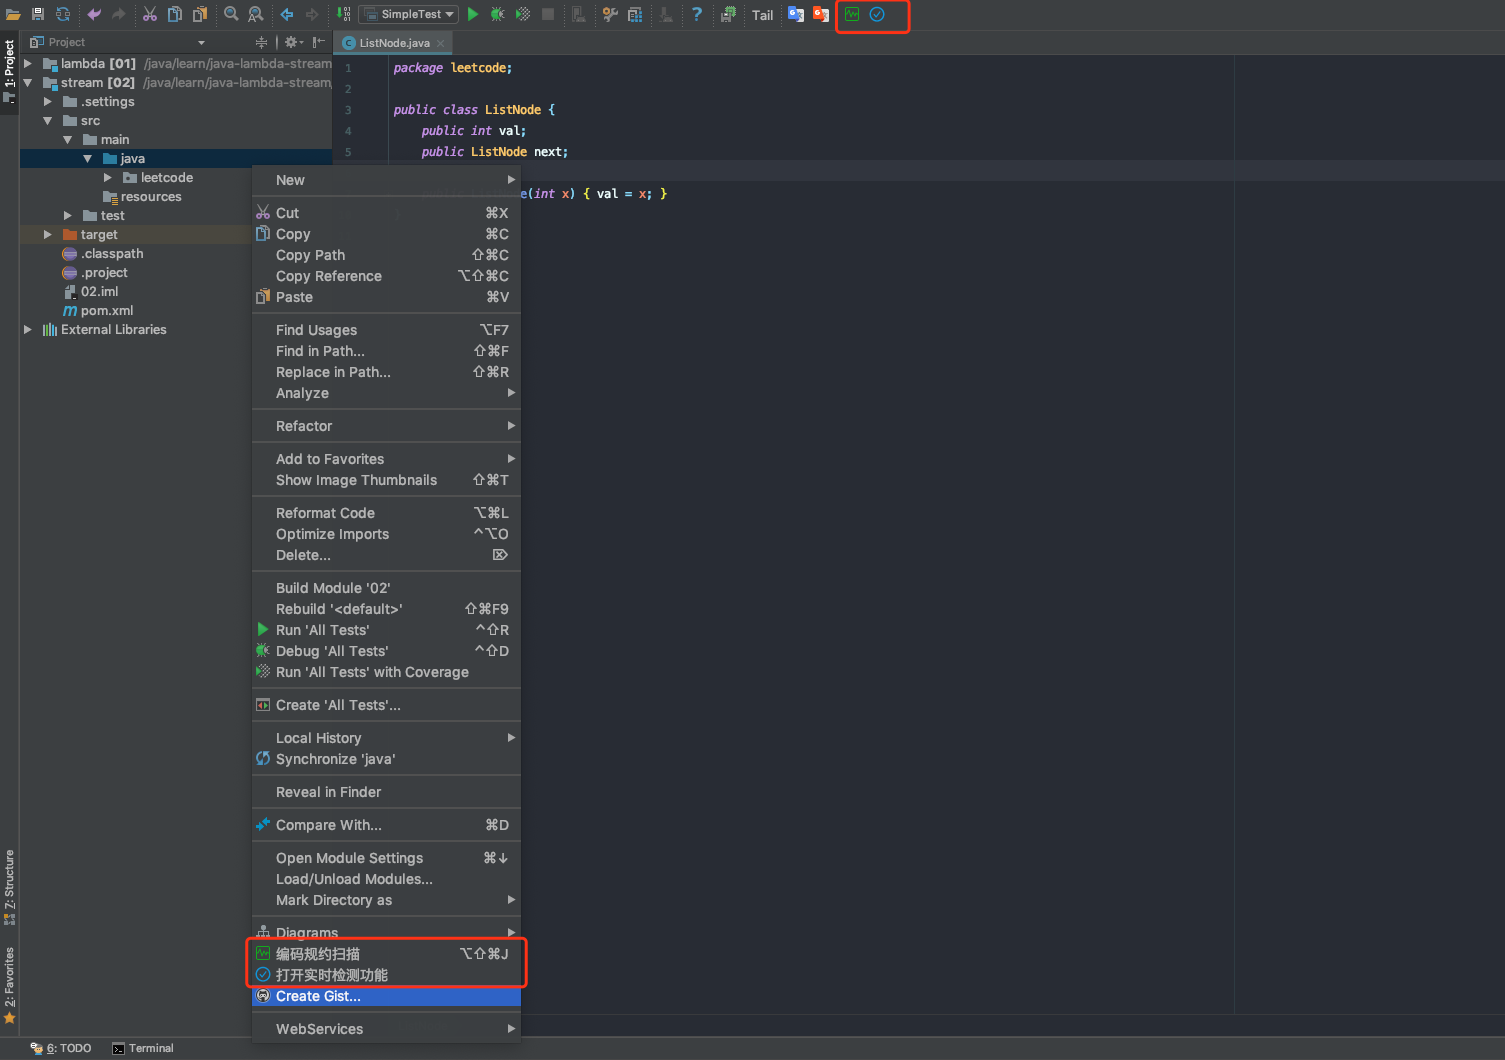Click the Undo arrow in toolbar

coord(94,14)
